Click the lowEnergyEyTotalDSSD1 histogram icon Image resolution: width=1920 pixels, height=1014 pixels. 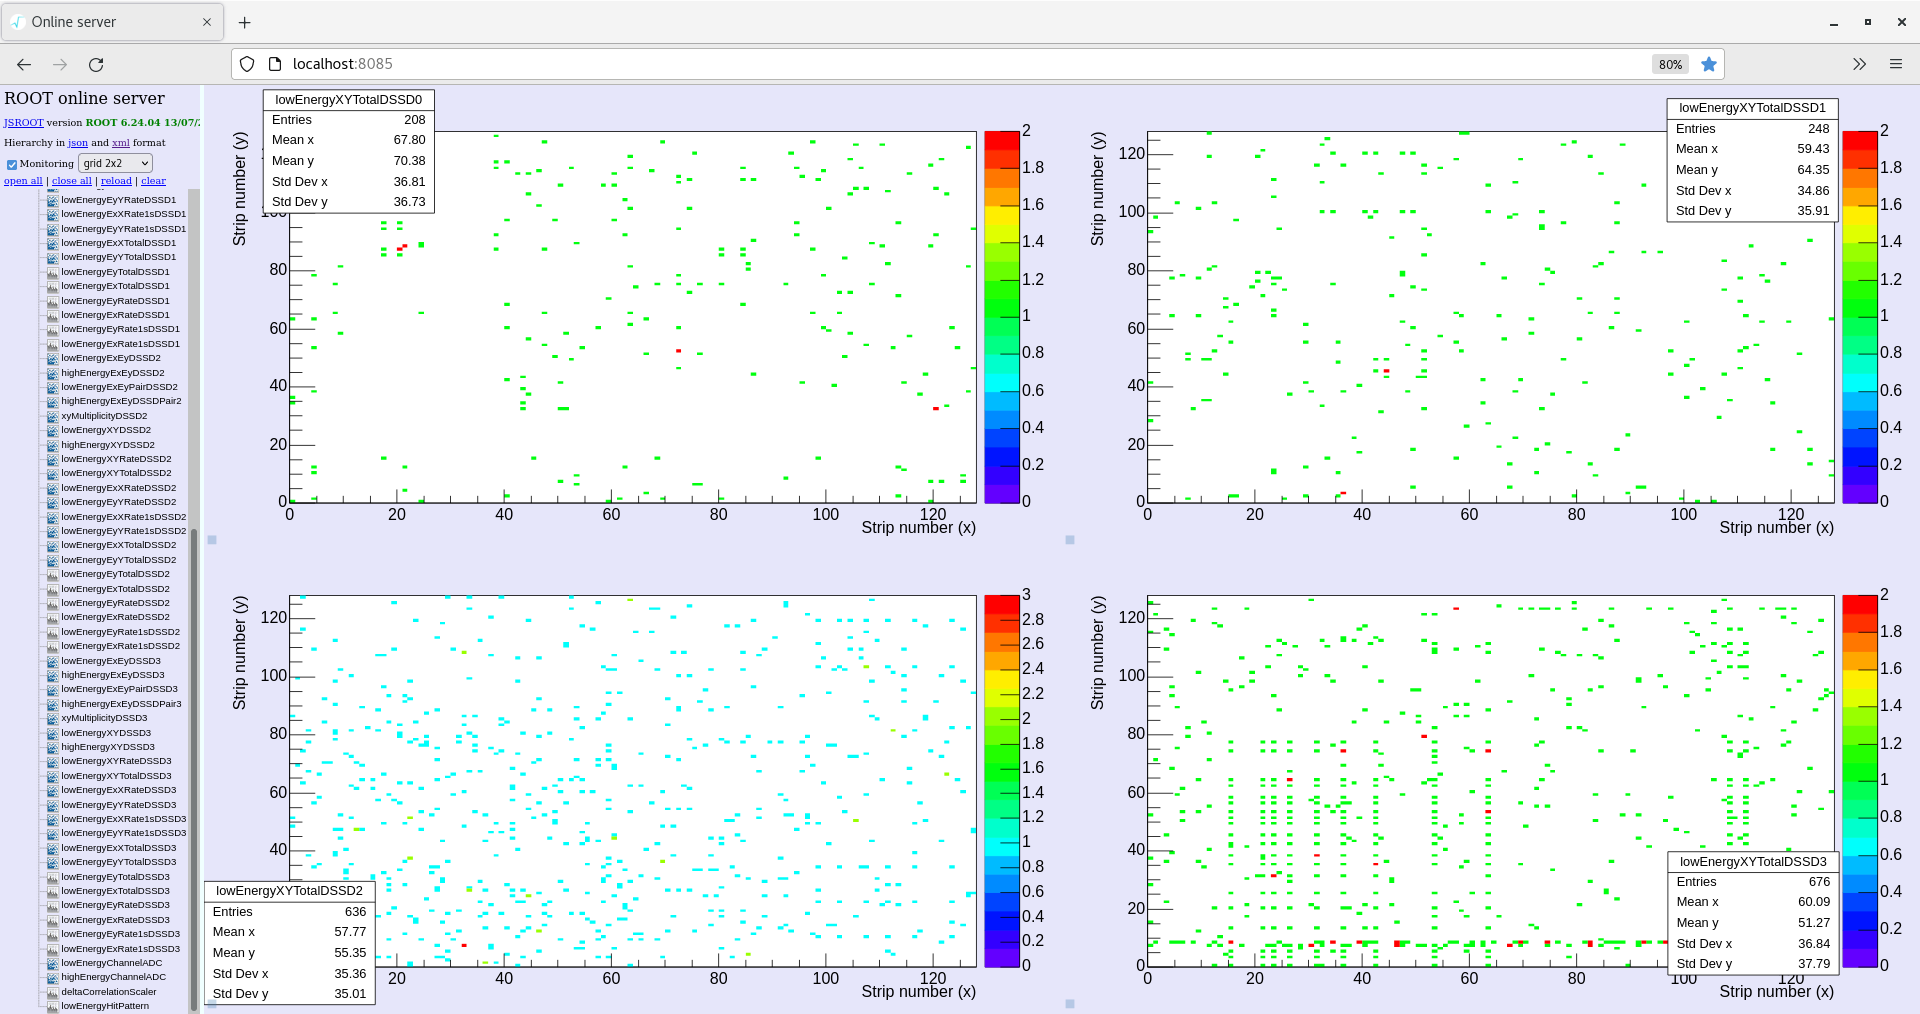53,272
